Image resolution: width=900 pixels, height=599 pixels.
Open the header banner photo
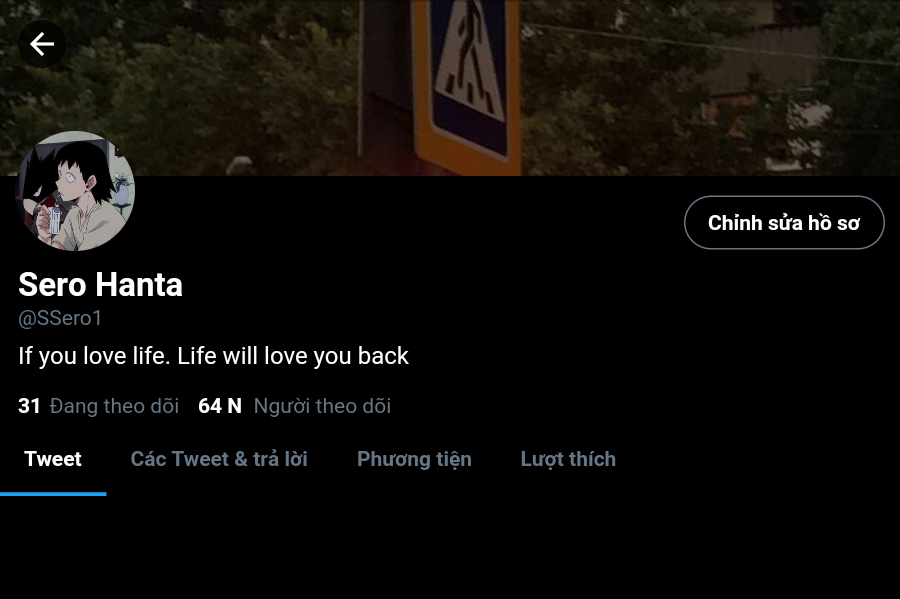[450, 88]
